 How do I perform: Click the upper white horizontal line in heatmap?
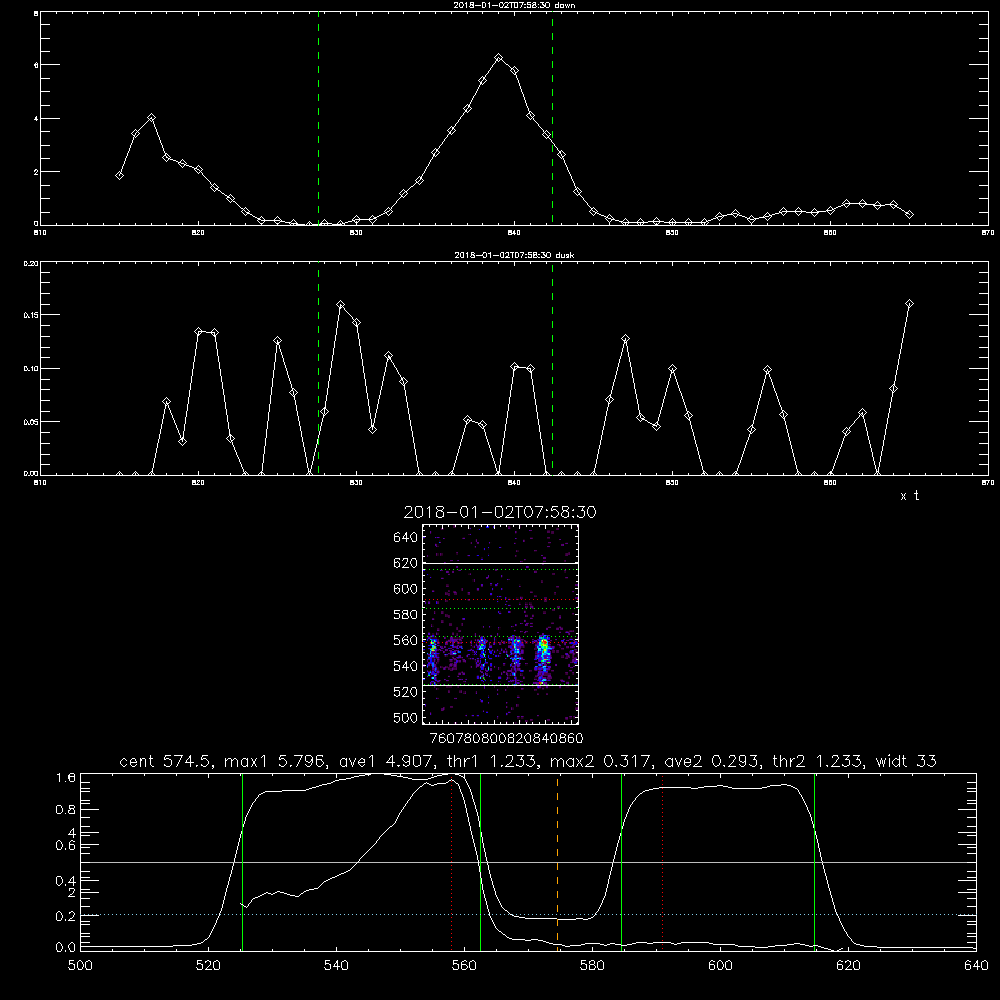point(500,563)
